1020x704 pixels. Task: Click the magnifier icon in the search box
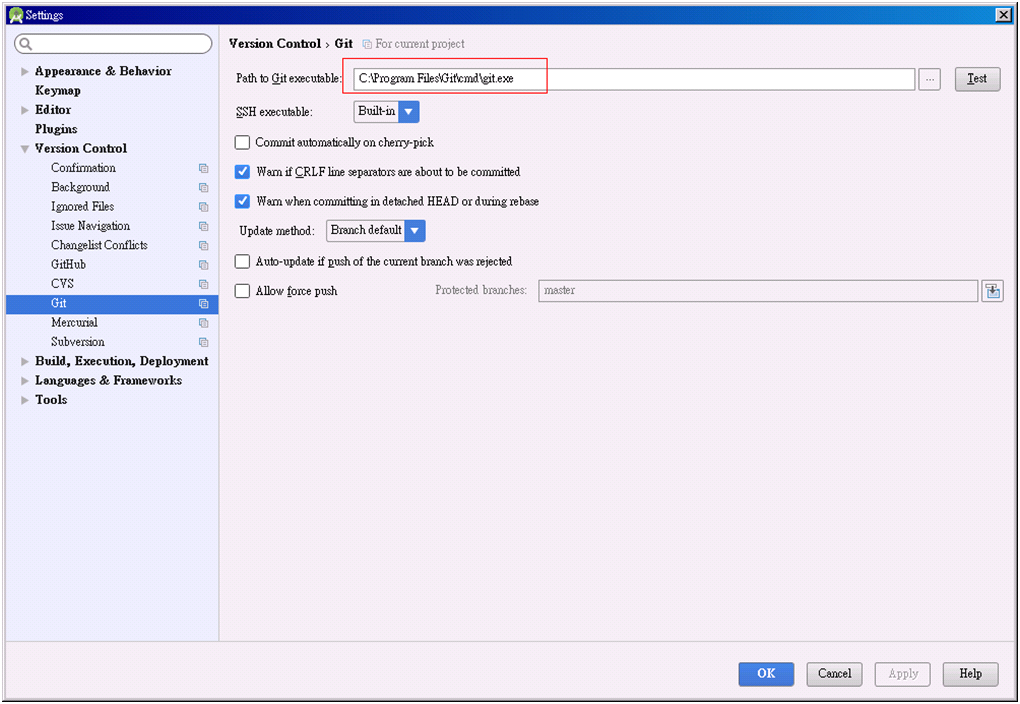26,44
